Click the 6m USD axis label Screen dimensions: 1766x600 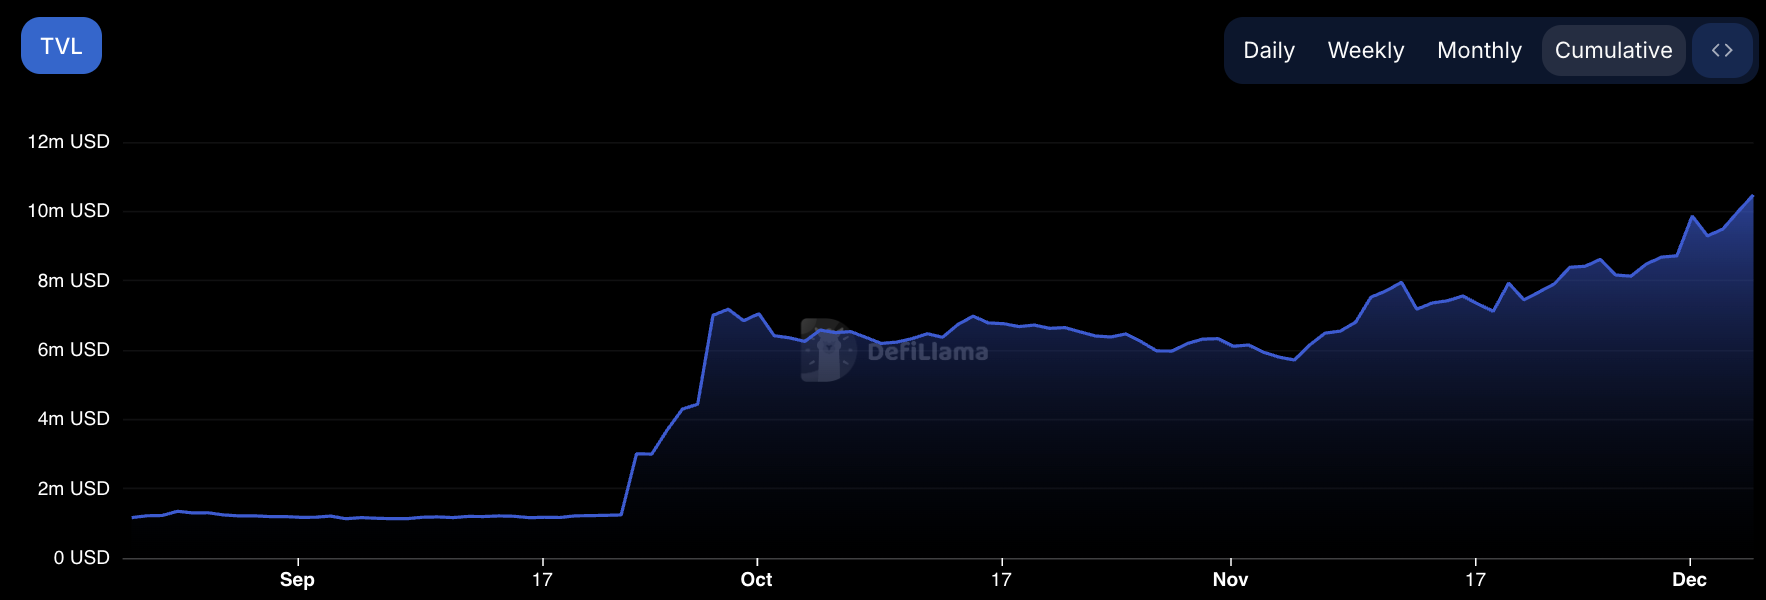point(73,349)
